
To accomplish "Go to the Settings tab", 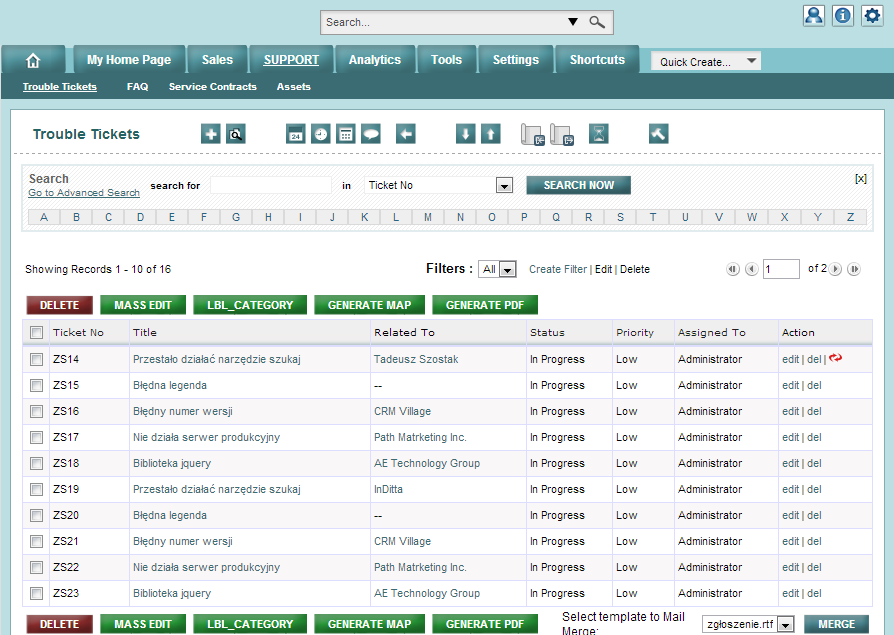I will (x=515, y=60).
